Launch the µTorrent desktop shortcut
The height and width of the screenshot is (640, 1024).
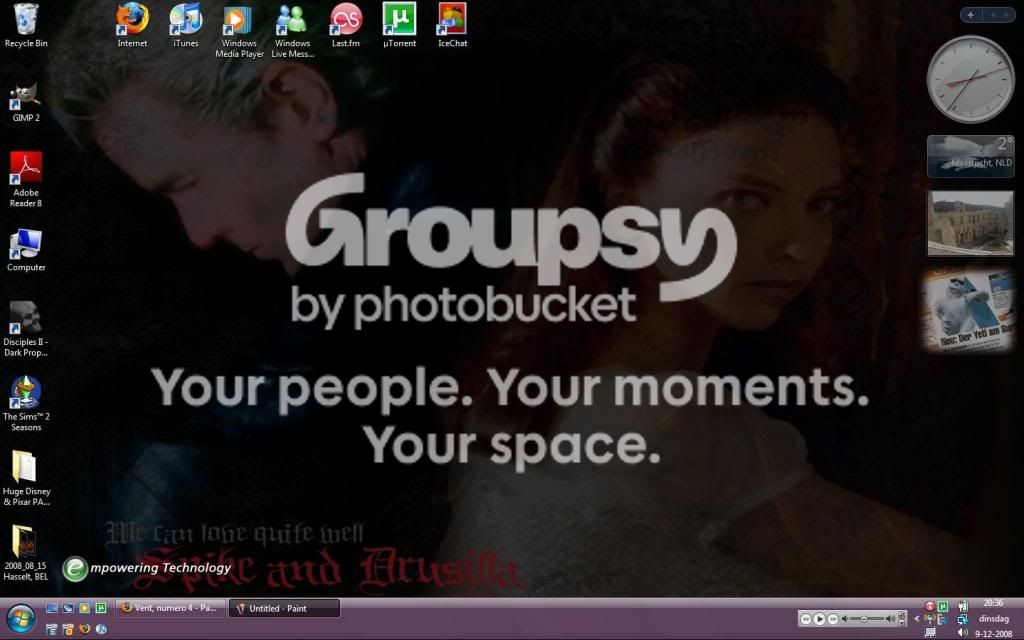(x=399, y=26)
